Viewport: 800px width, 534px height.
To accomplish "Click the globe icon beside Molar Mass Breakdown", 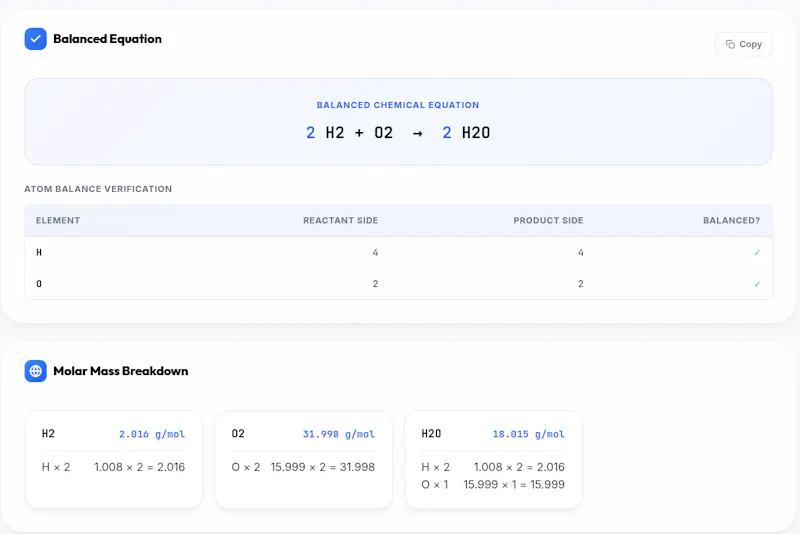I will point(36,371).
